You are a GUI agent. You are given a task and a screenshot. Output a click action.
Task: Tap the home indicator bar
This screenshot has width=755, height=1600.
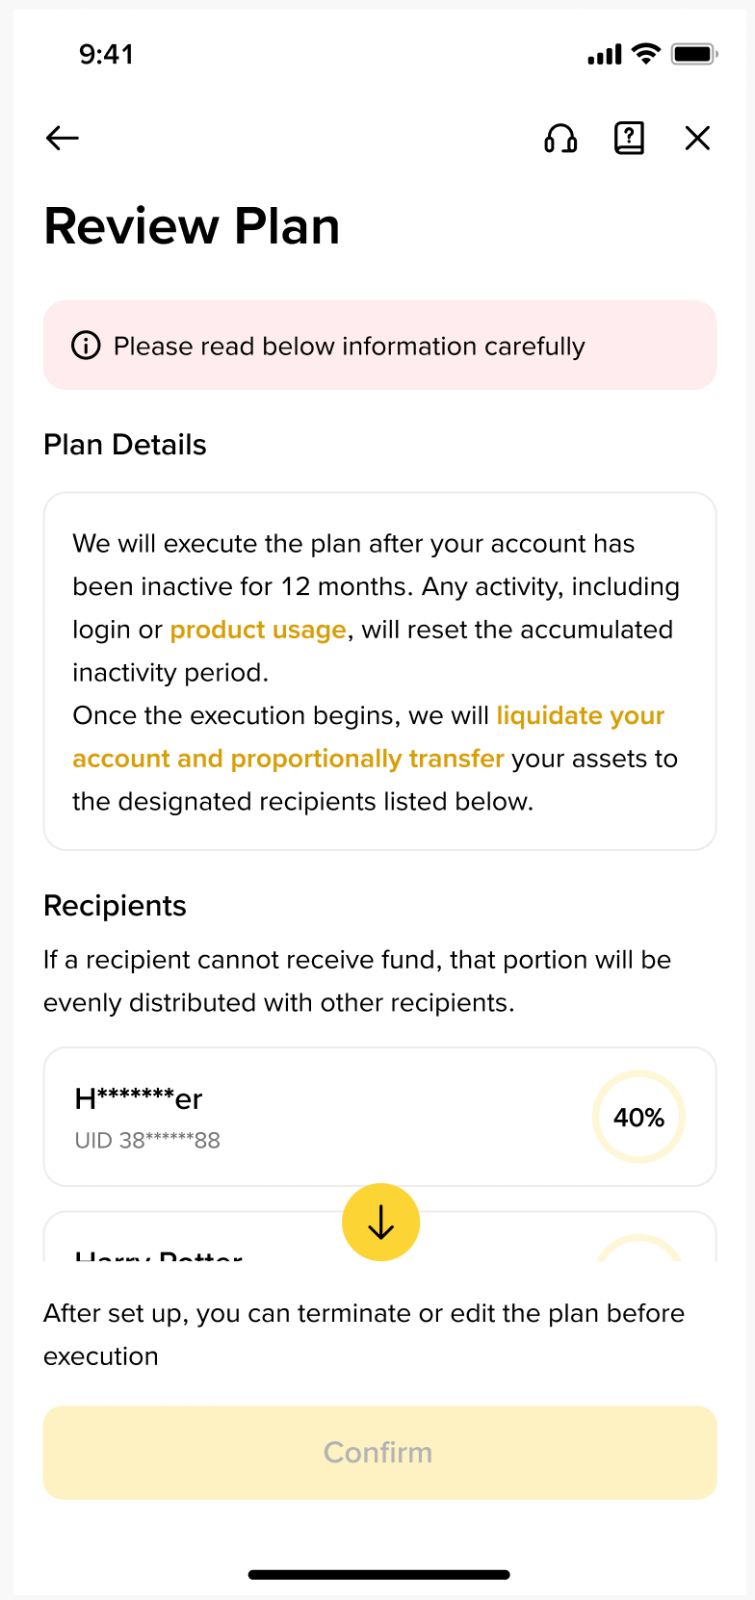point(379,1574)
